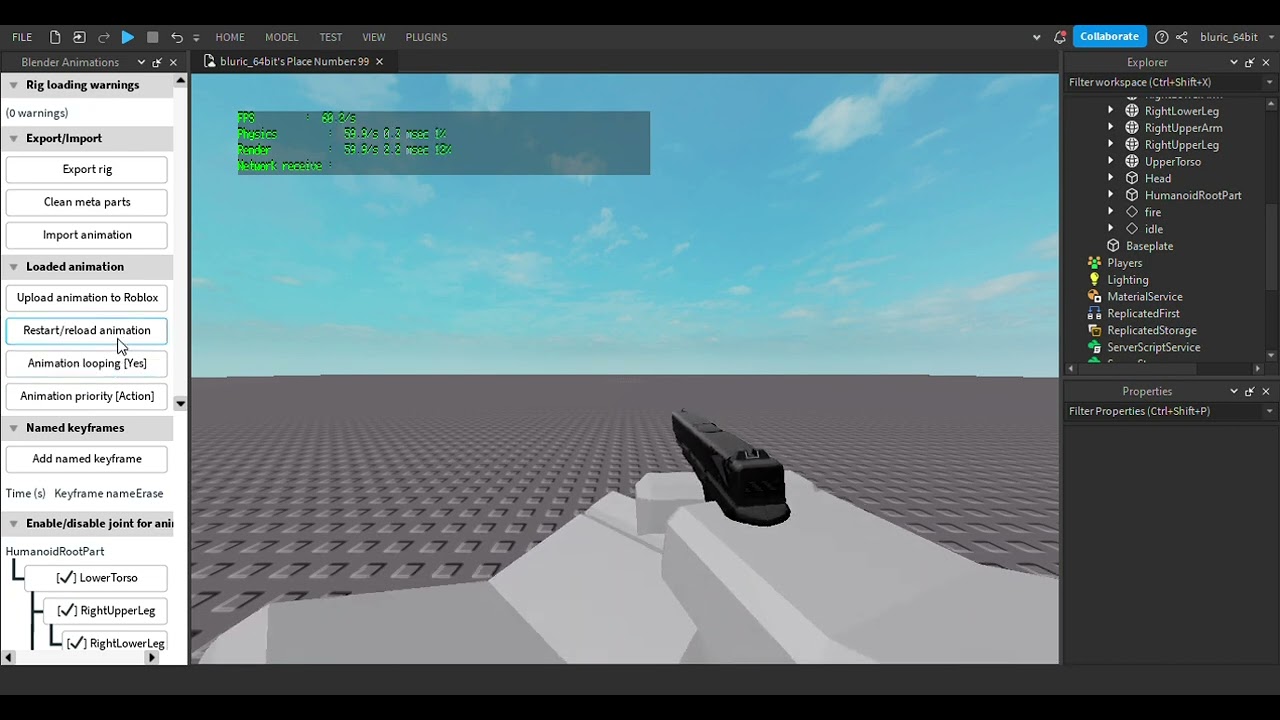The width and height of the screenshot is (1280, 720).
Task: Open the Explorer panel options chevron
Action: (1234, 62)
